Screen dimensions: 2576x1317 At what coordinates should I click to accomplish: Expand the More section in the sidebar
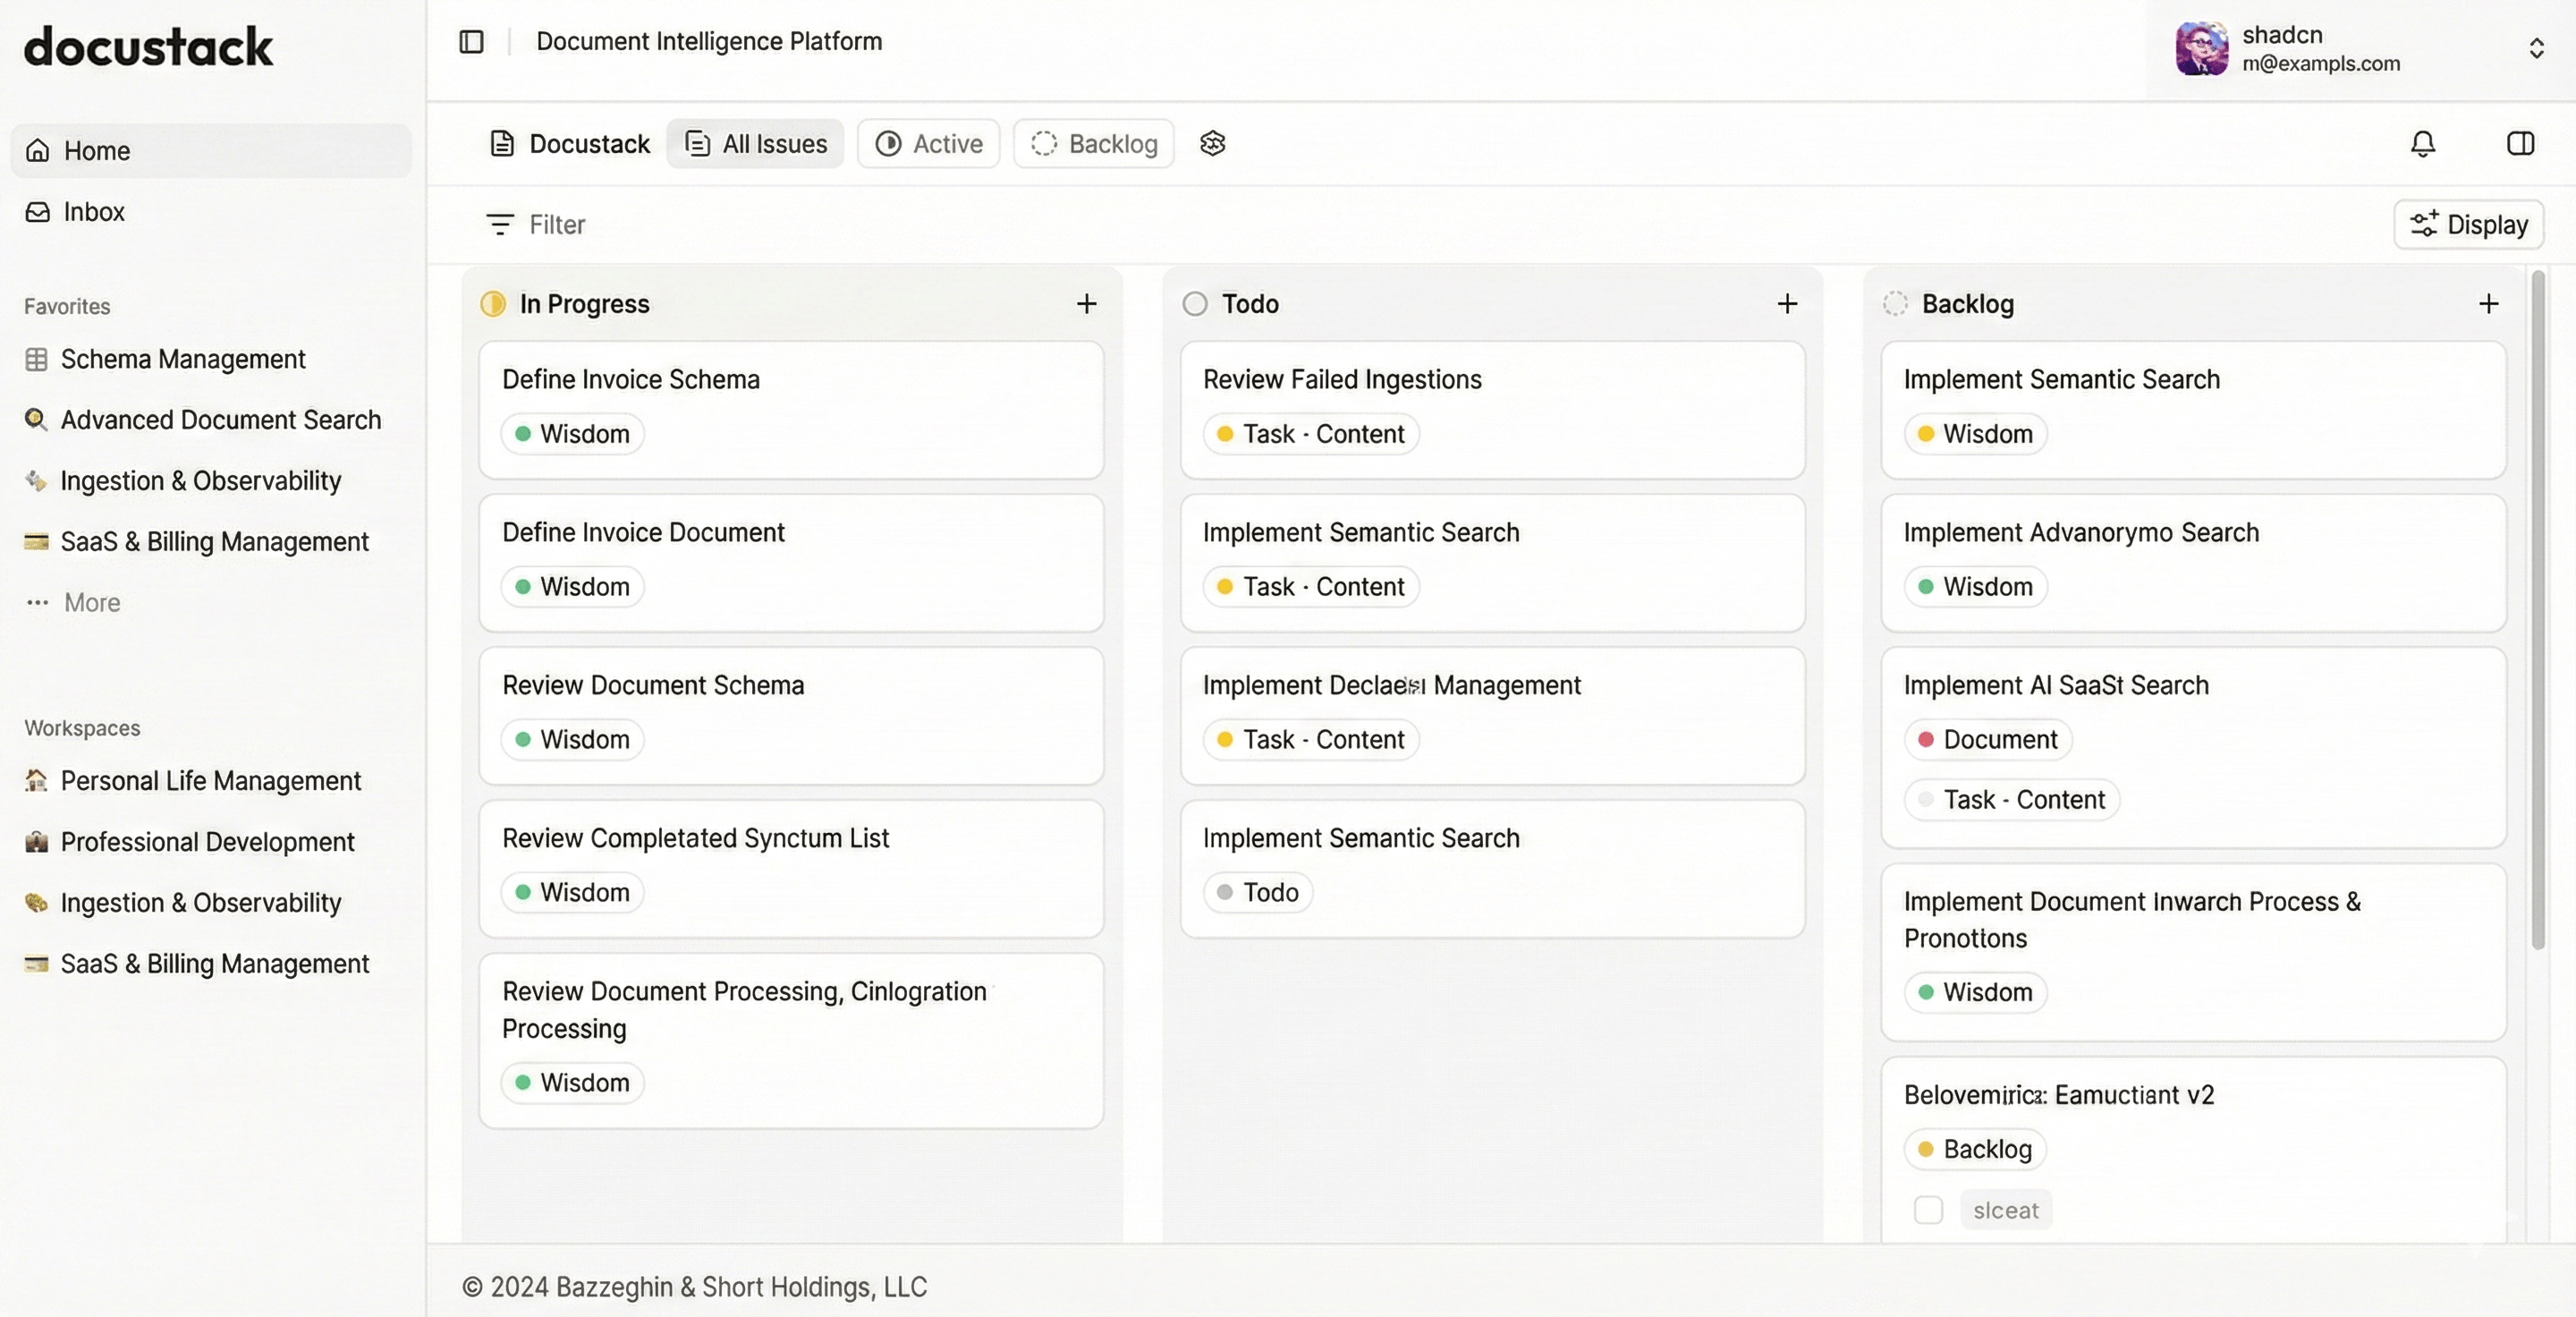click(x=91, y=602)
